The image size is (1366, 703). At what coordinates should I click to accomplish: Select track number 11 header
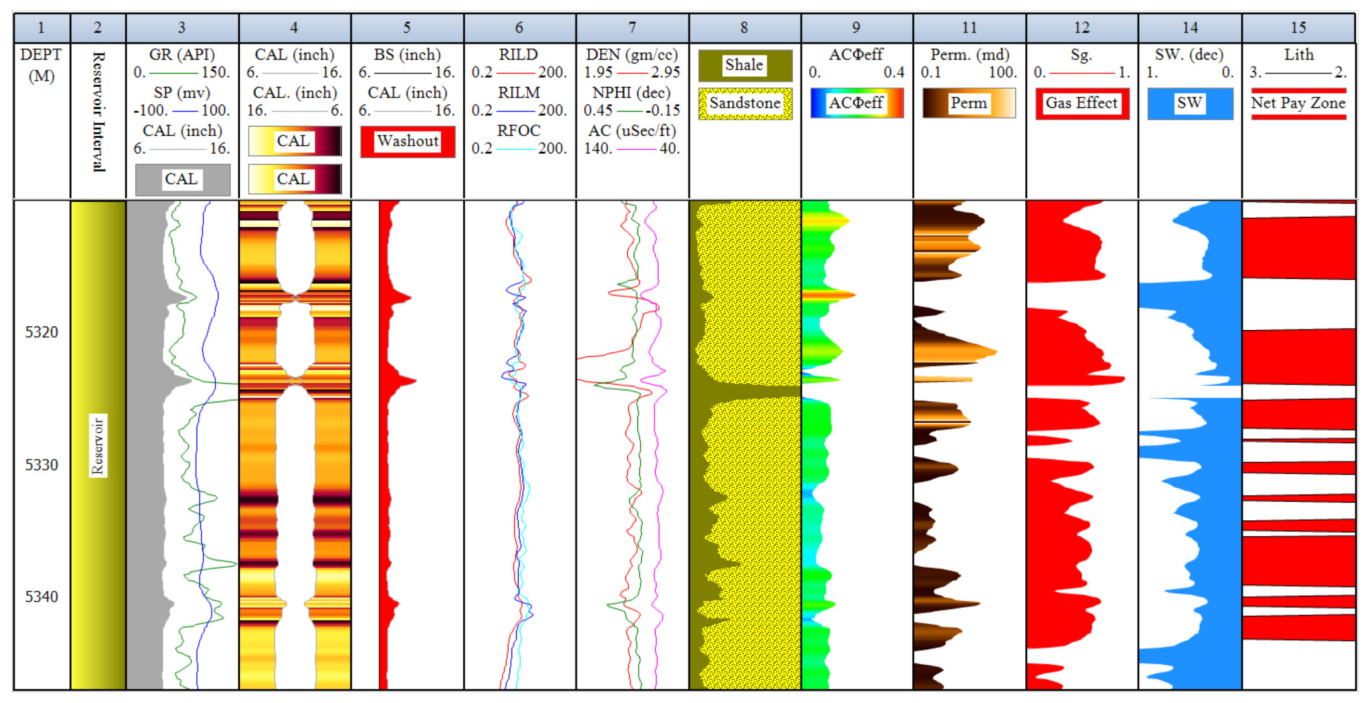tap(969, 27)
